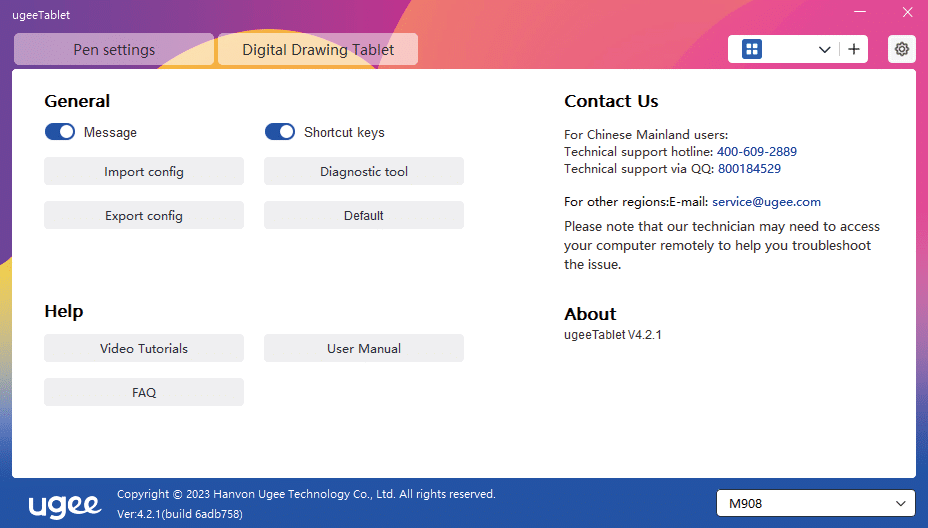Click the hotline number 400-609-2889
The height and width of the screenshot is (528, 928).
coord(756,152)
